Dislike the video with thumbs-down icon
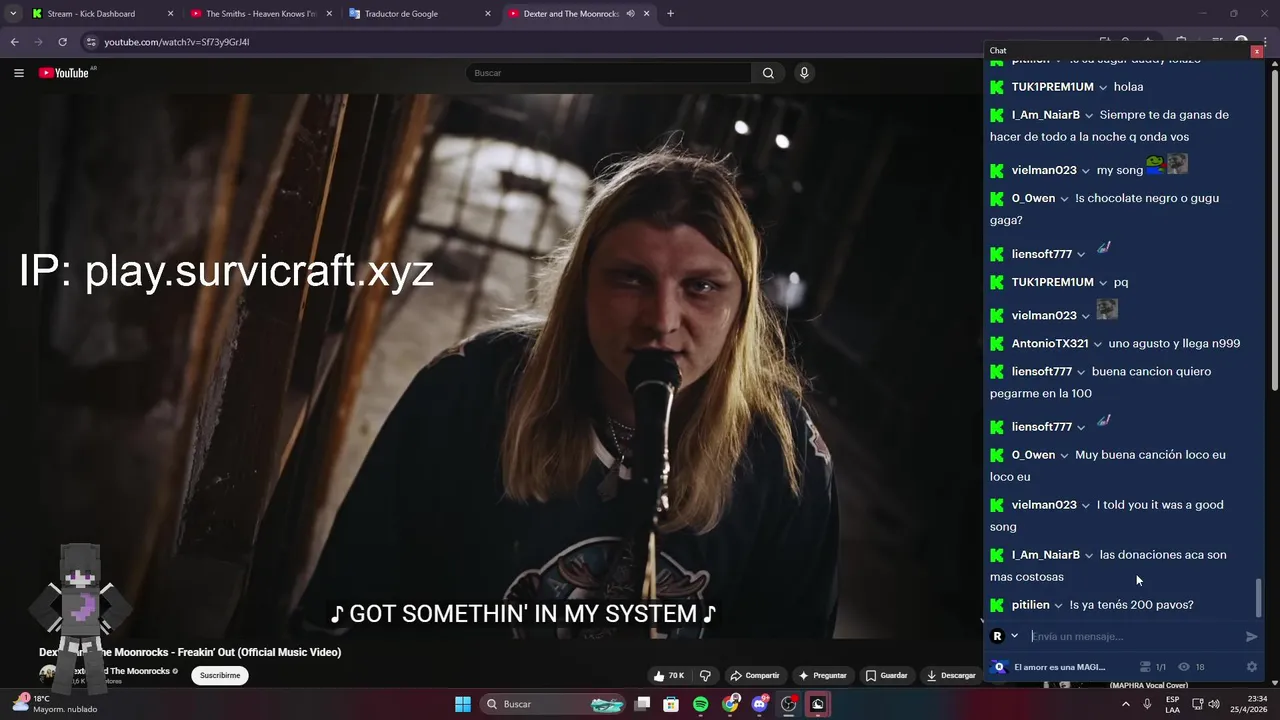1280x720 pixels. coord(705,675)
